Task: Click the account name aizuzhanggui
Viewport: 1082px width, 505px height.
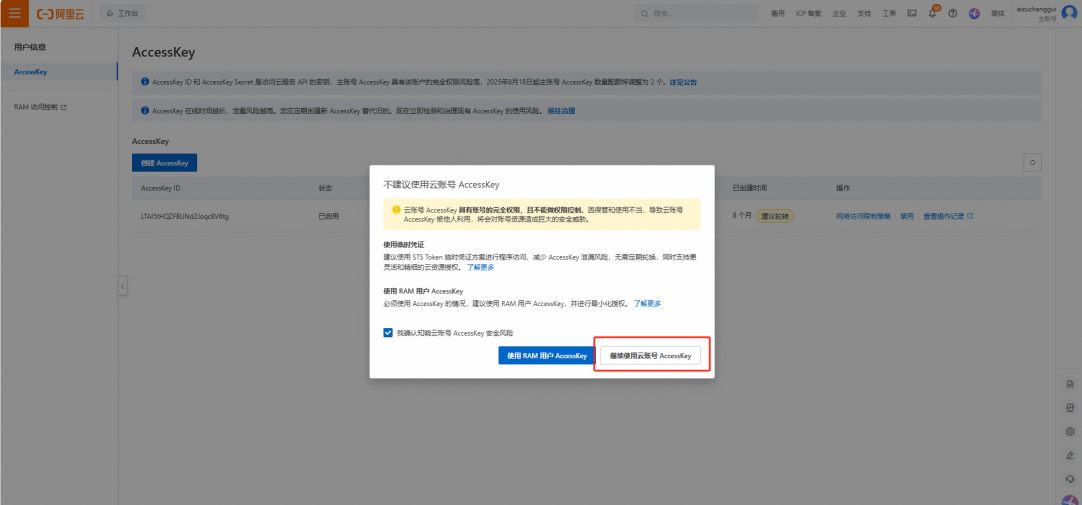Action: coord(1036,10)
